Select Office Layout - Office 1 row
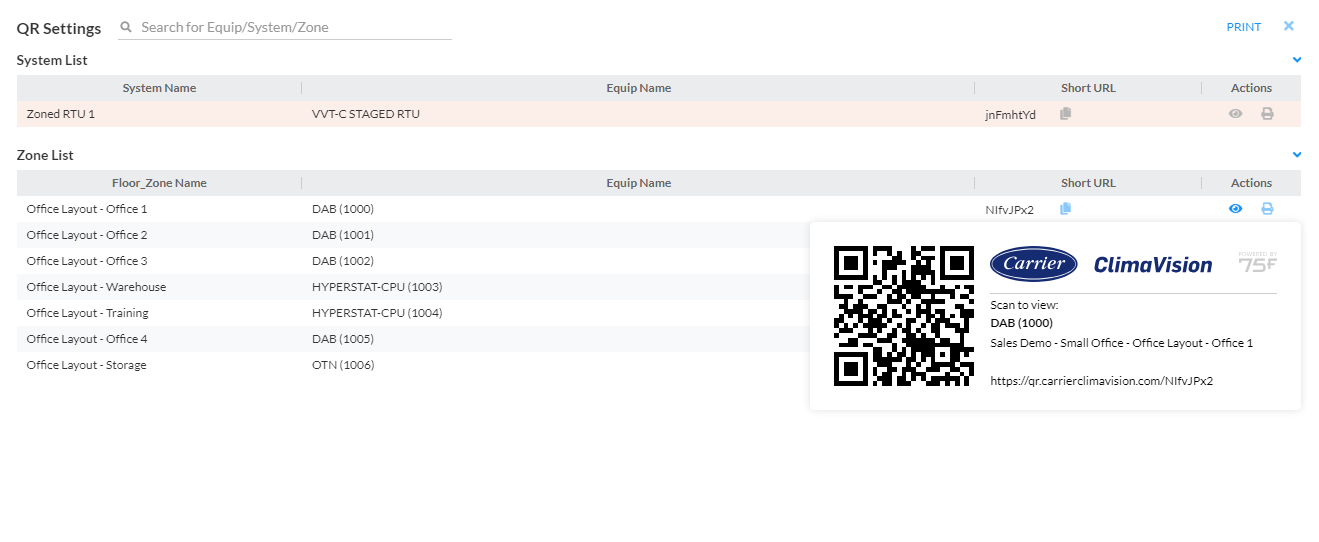The width and height of the screenshot is (1319, 542). coord(659,209)
